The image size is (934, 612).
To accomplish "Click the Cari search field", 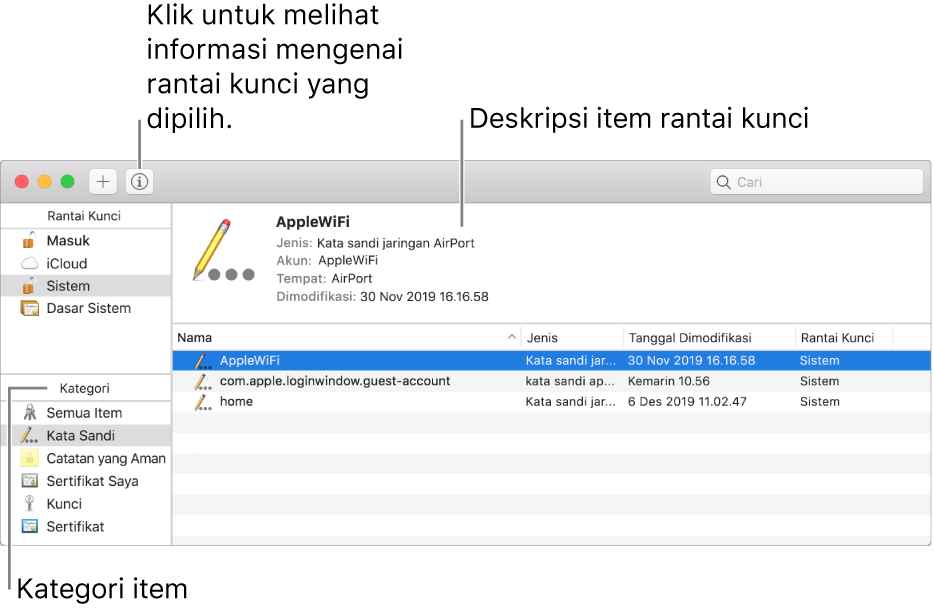I will (x=815, y=181).
